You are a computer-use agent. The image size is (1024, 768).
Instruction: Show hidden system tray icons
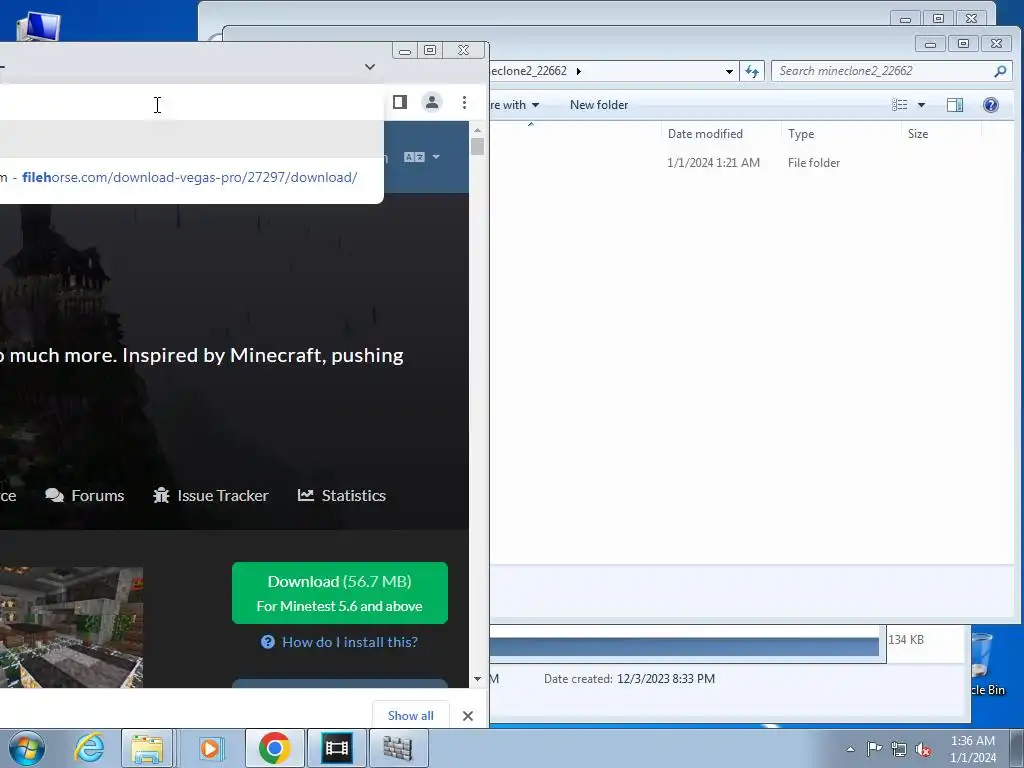[850, 749]
